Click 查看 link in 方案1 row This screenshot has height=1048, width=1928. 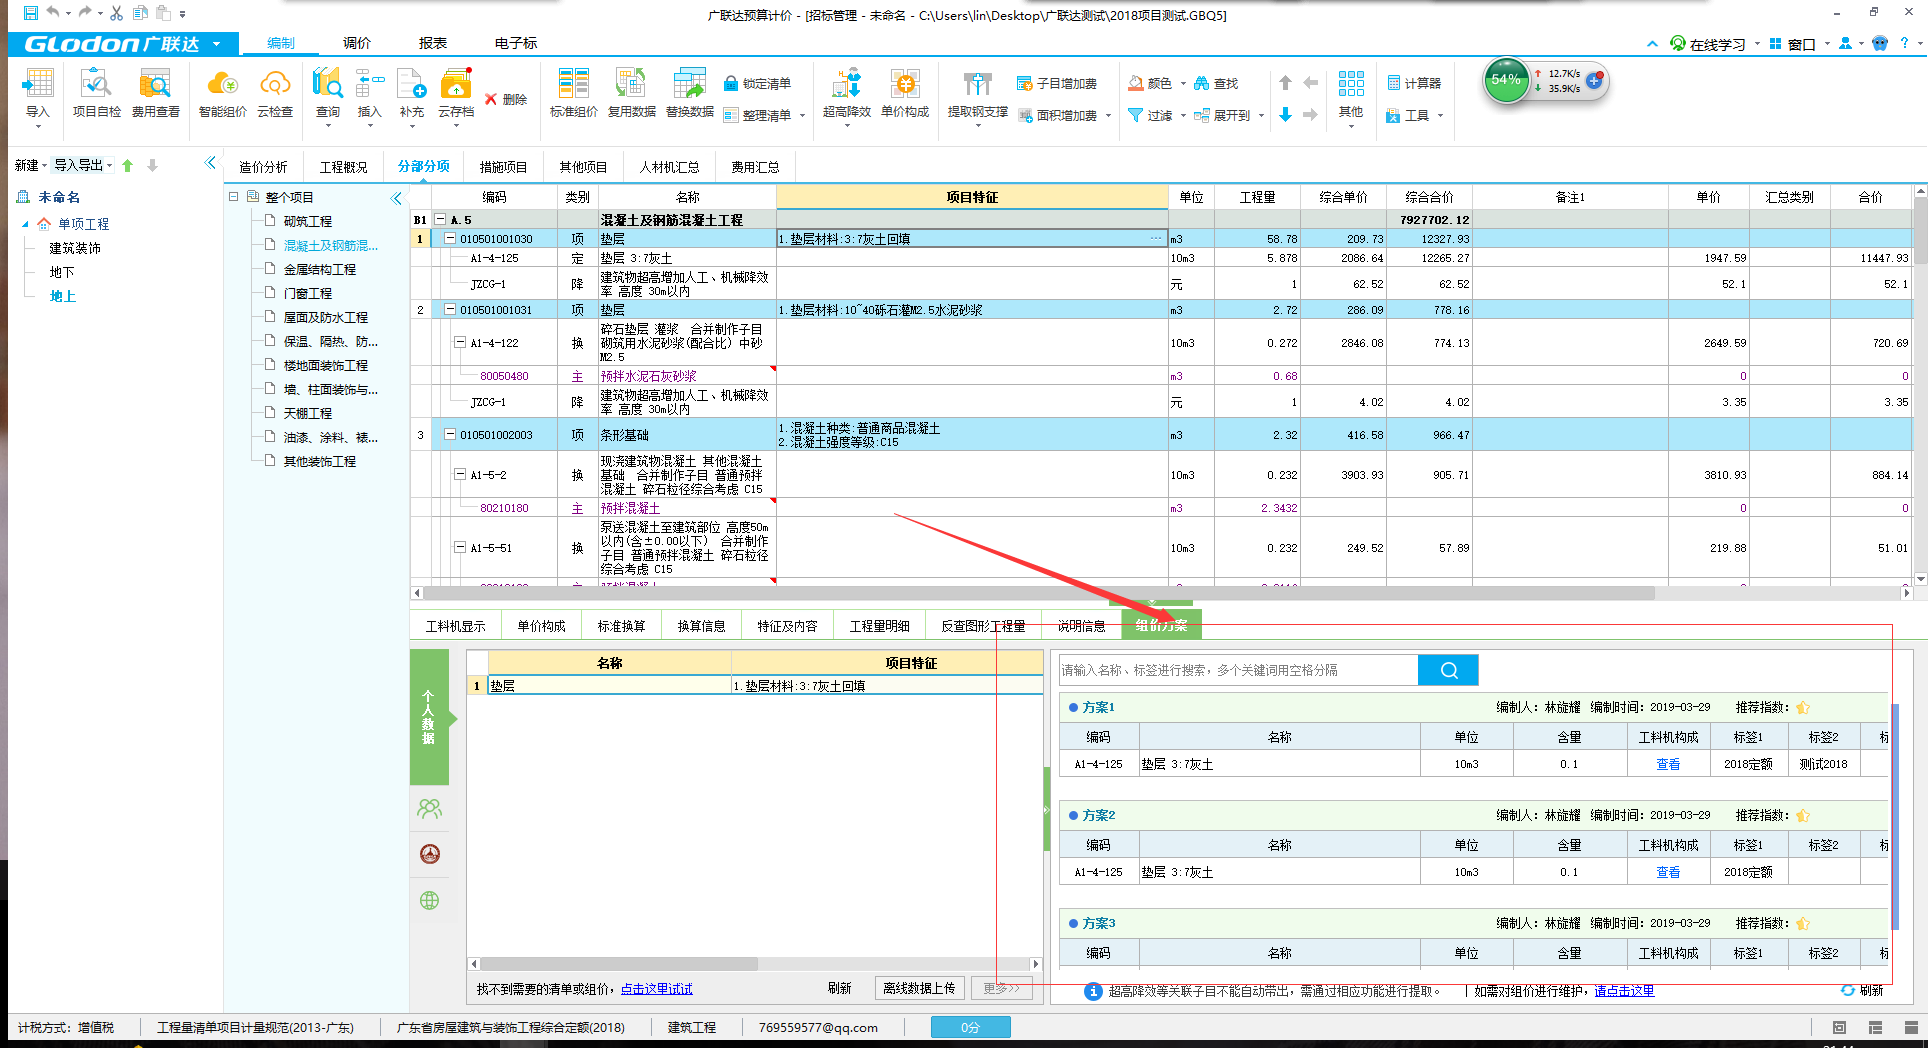tap(1667, 764)
